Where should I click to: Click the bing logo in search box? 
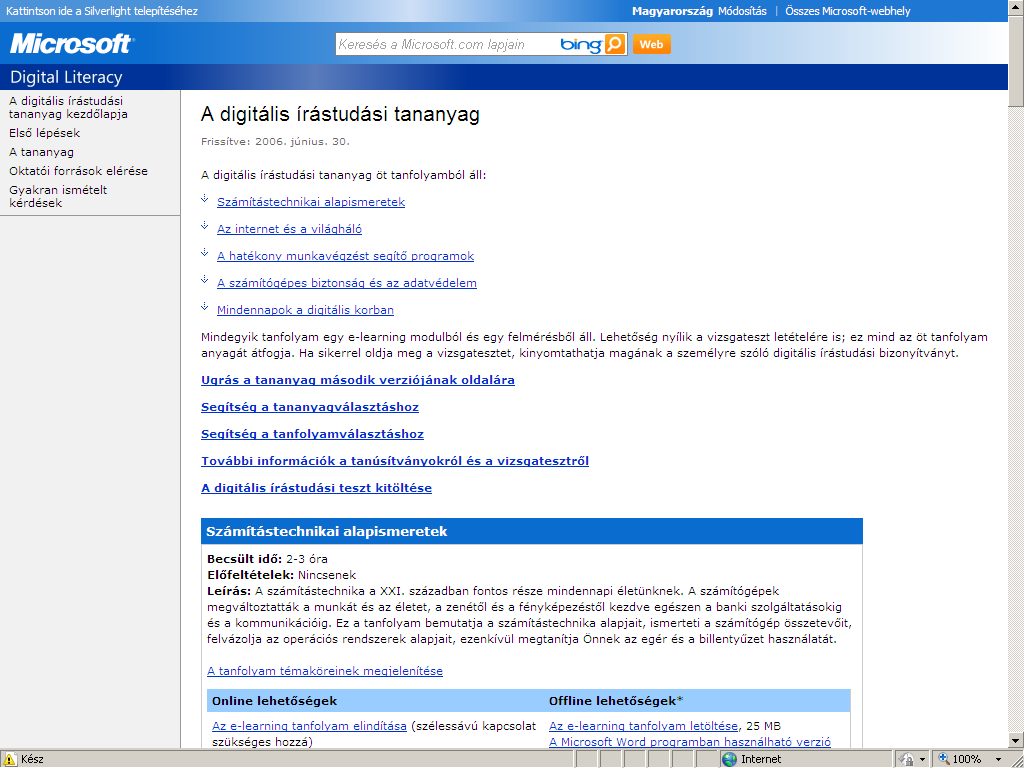pyautogui.click(x=580, y=44)
